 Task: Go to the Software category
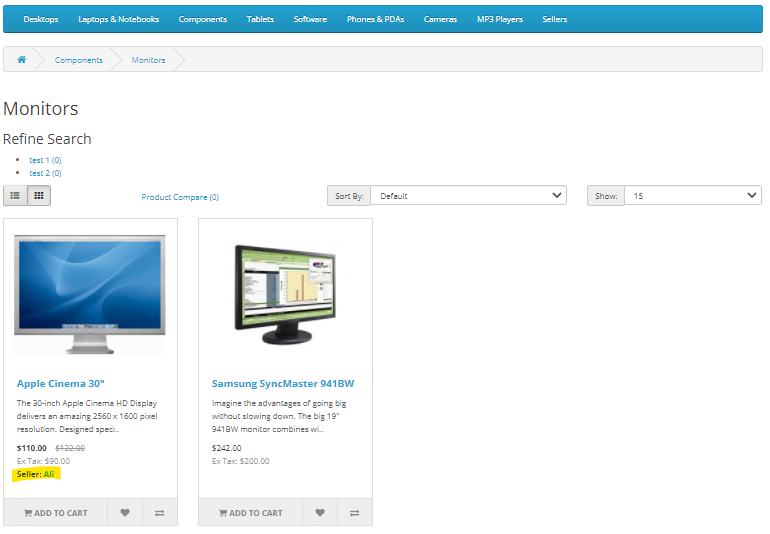click(x=310, y=19)
